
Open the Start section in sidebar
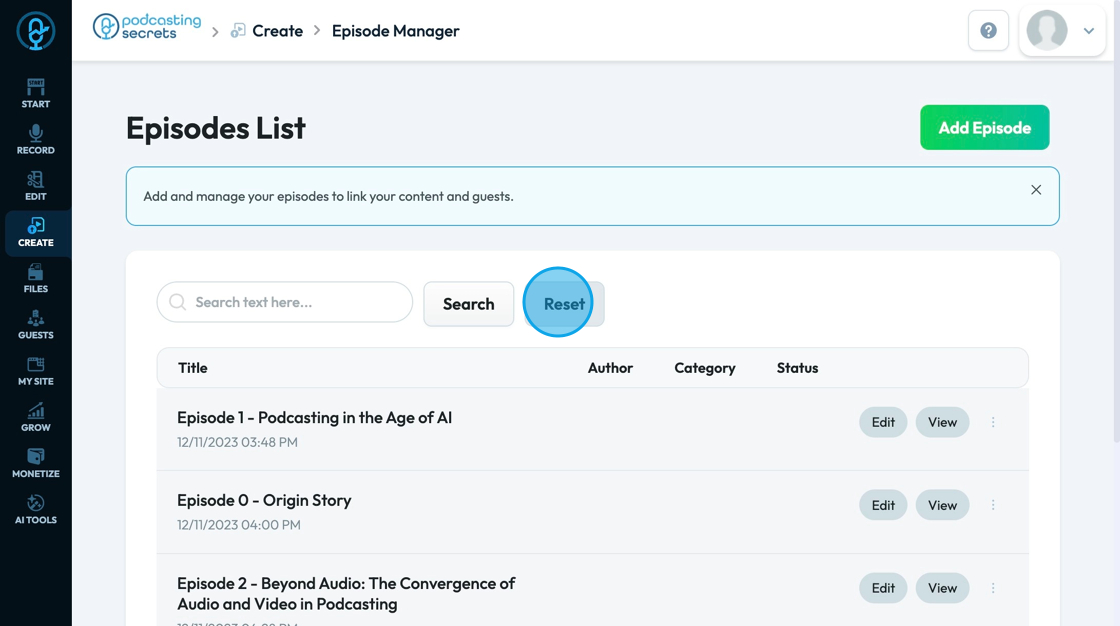(36, 93)
